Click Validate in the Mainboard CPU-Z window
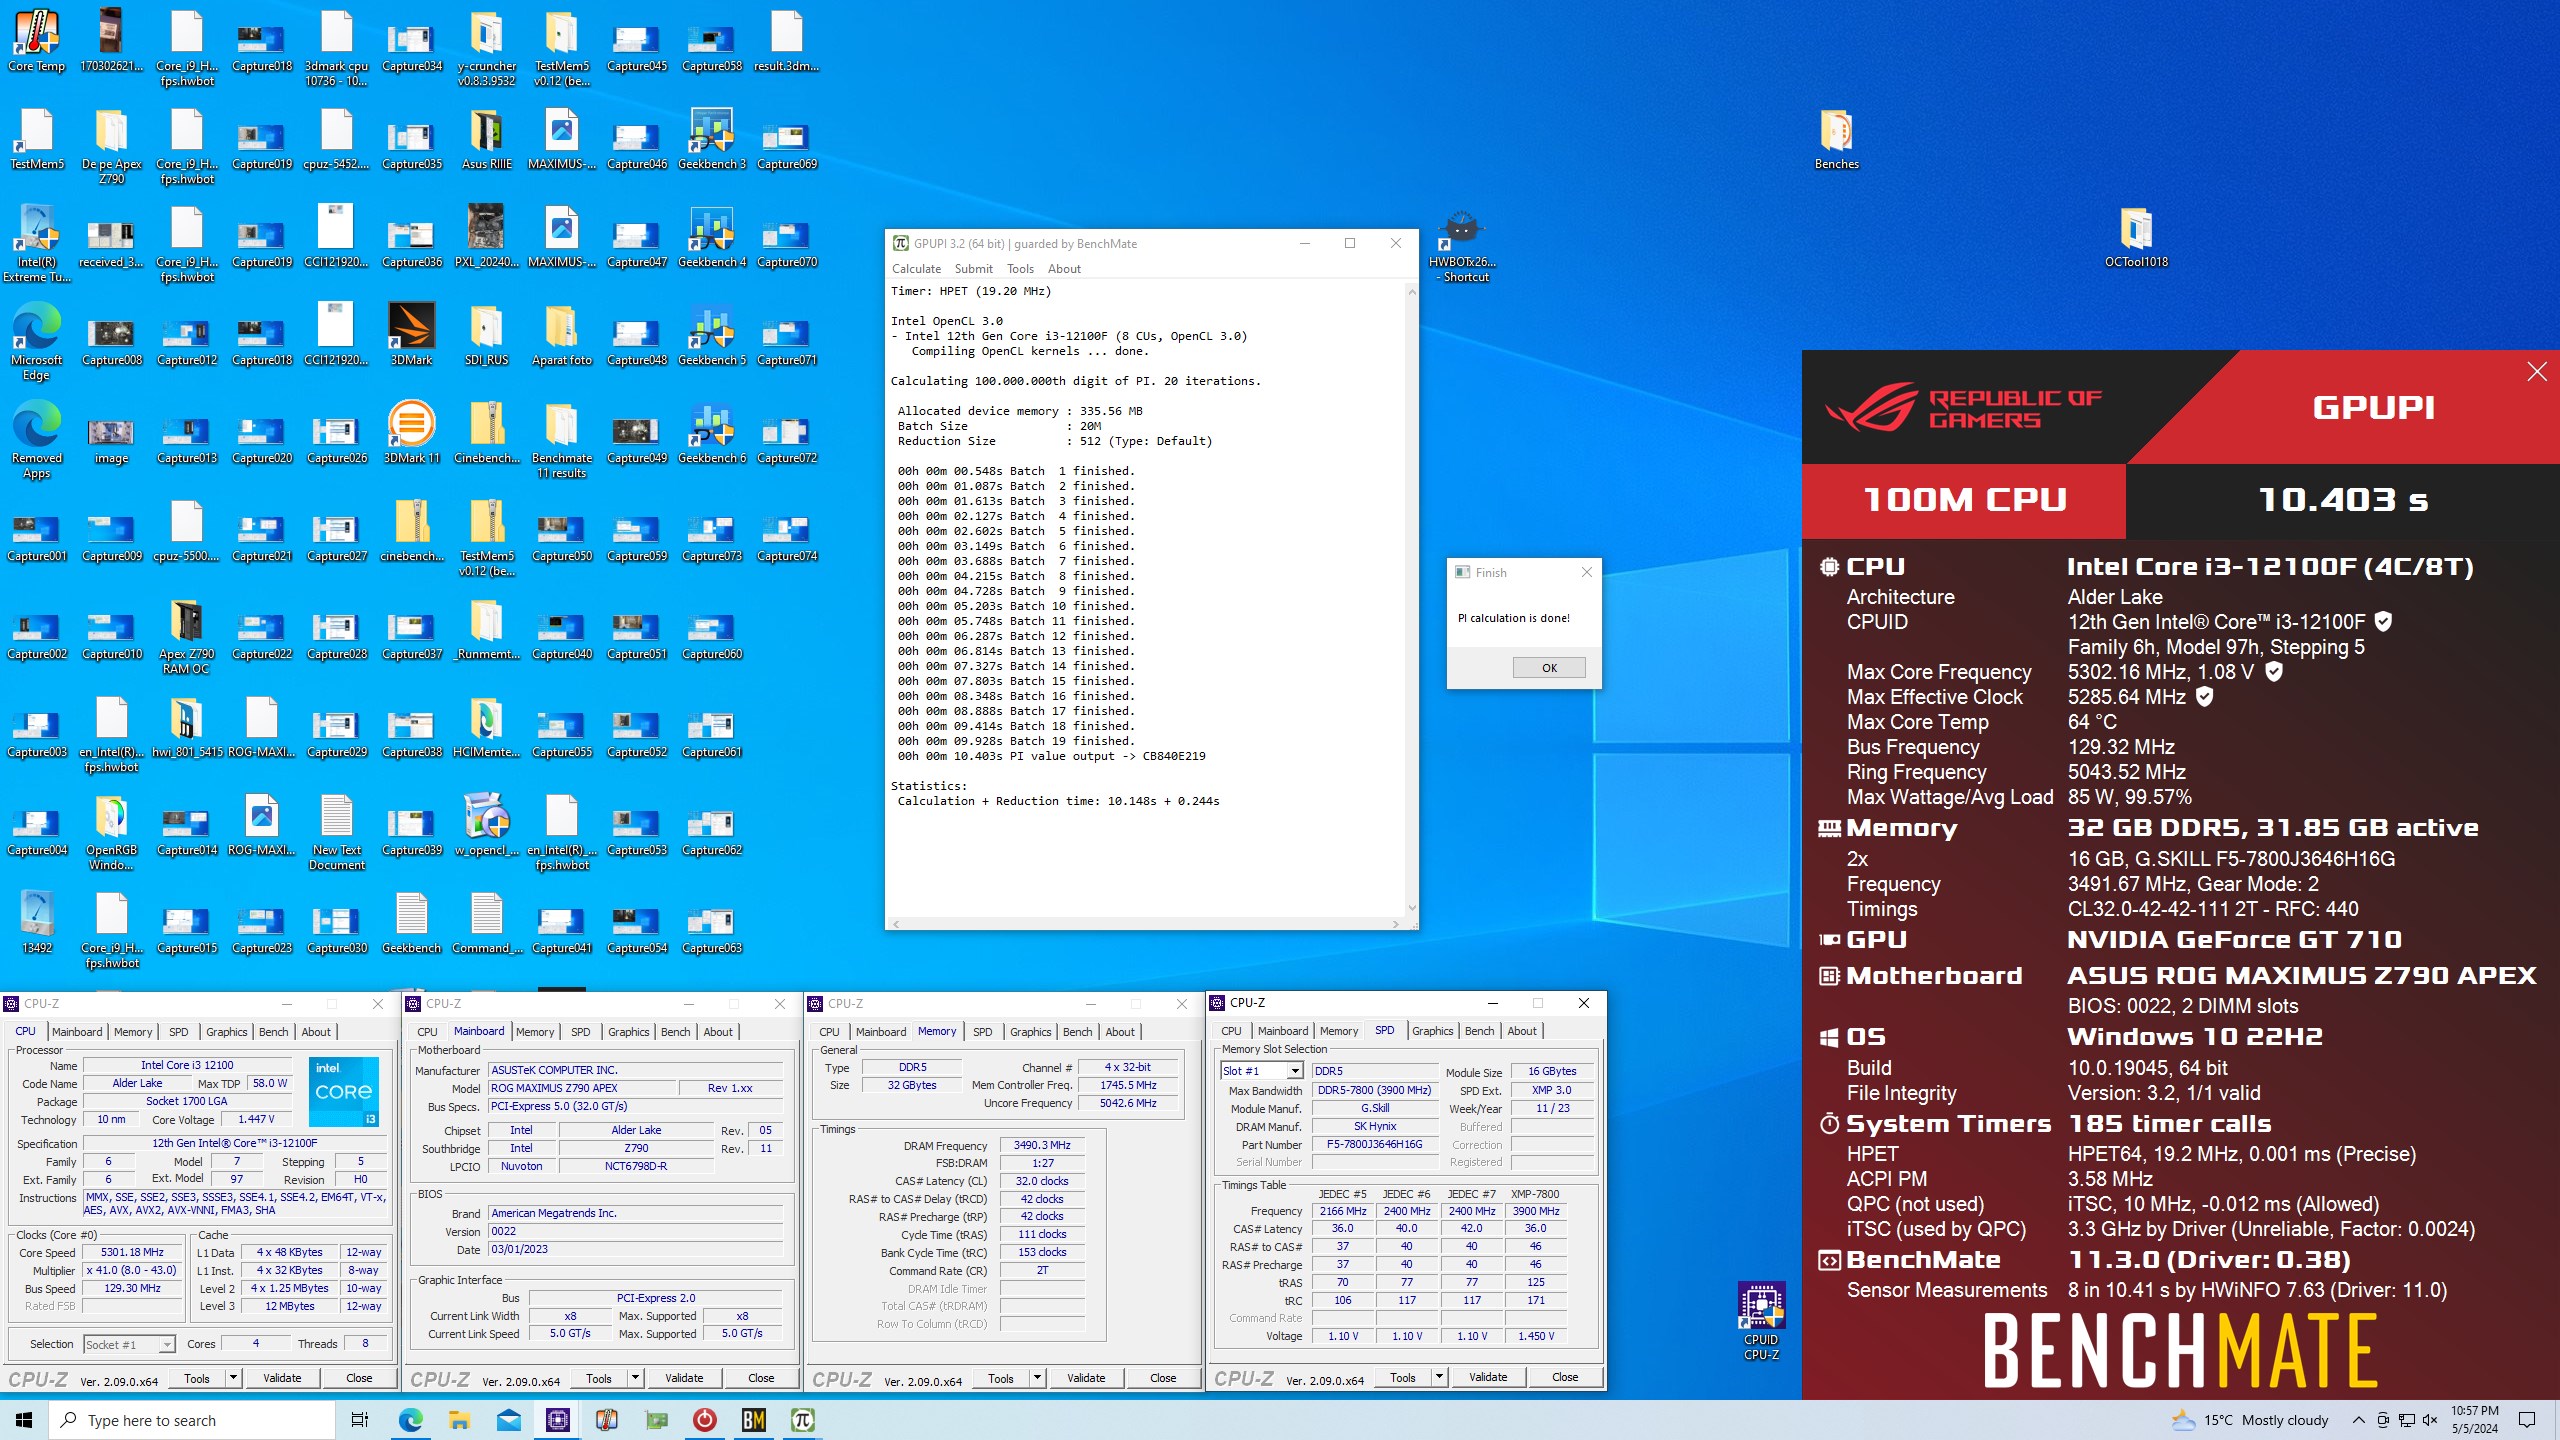This screenshot has height=1440, width=2560. point(684,1378)
